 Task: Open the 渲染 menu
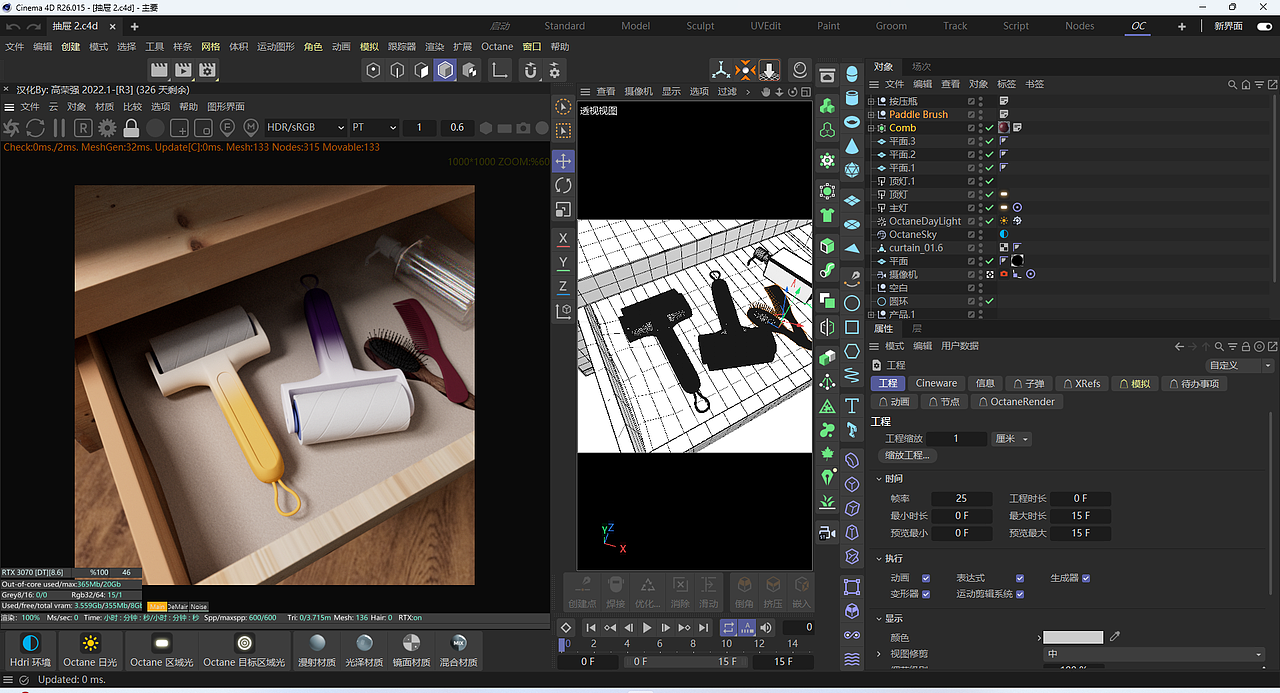tap(434, 46)
